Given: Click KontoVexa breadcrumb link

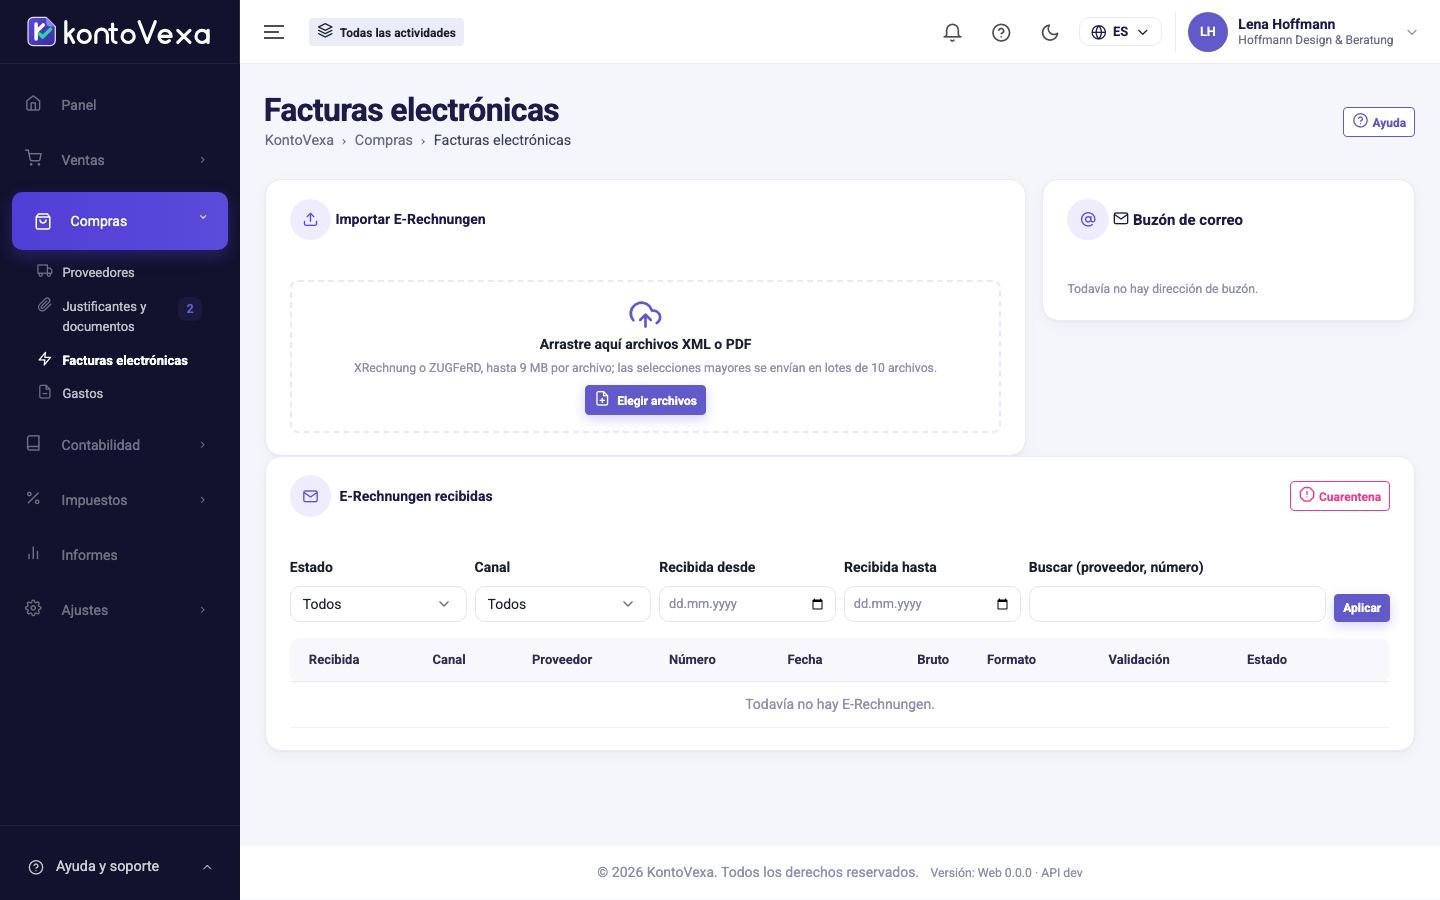Looking at the screenshot, I should point(299,140).
